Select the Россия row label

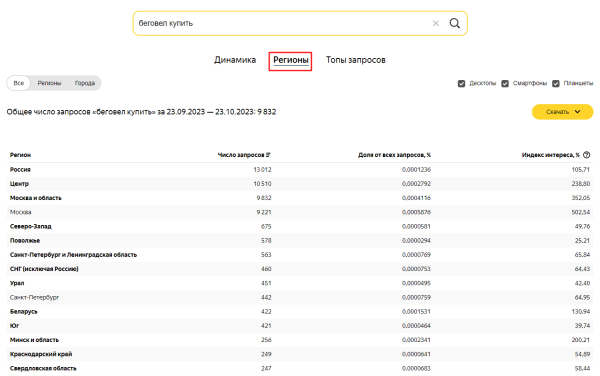point(20,169)
